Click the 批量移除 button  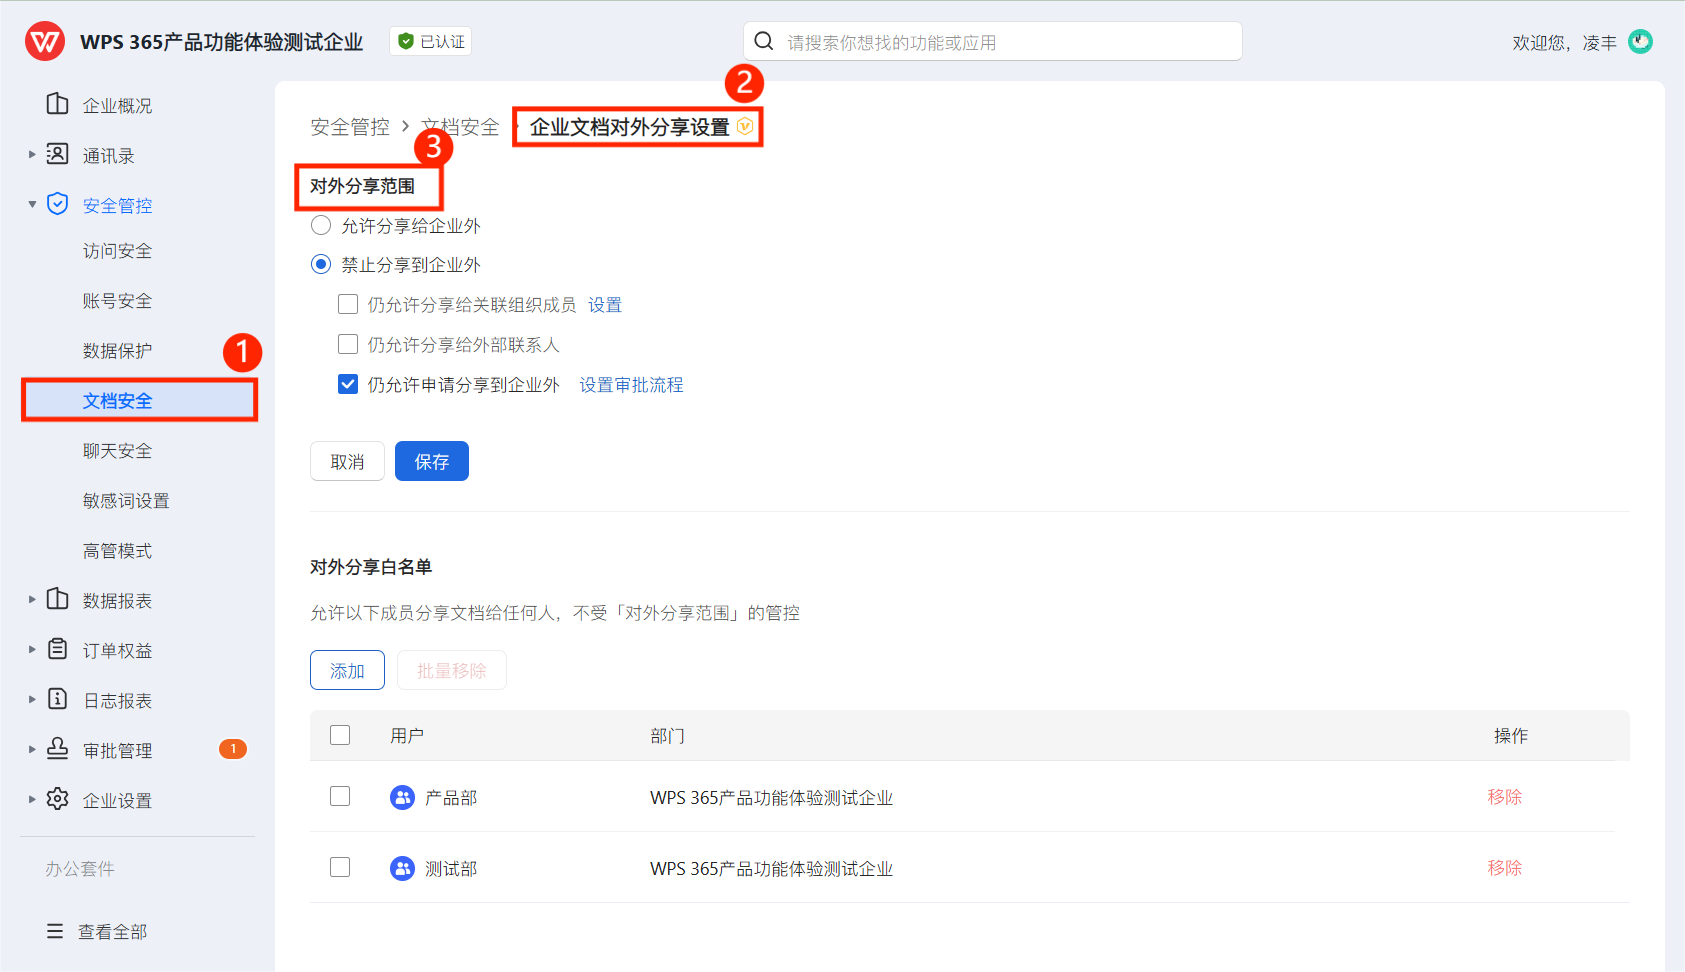click(452, 670)
